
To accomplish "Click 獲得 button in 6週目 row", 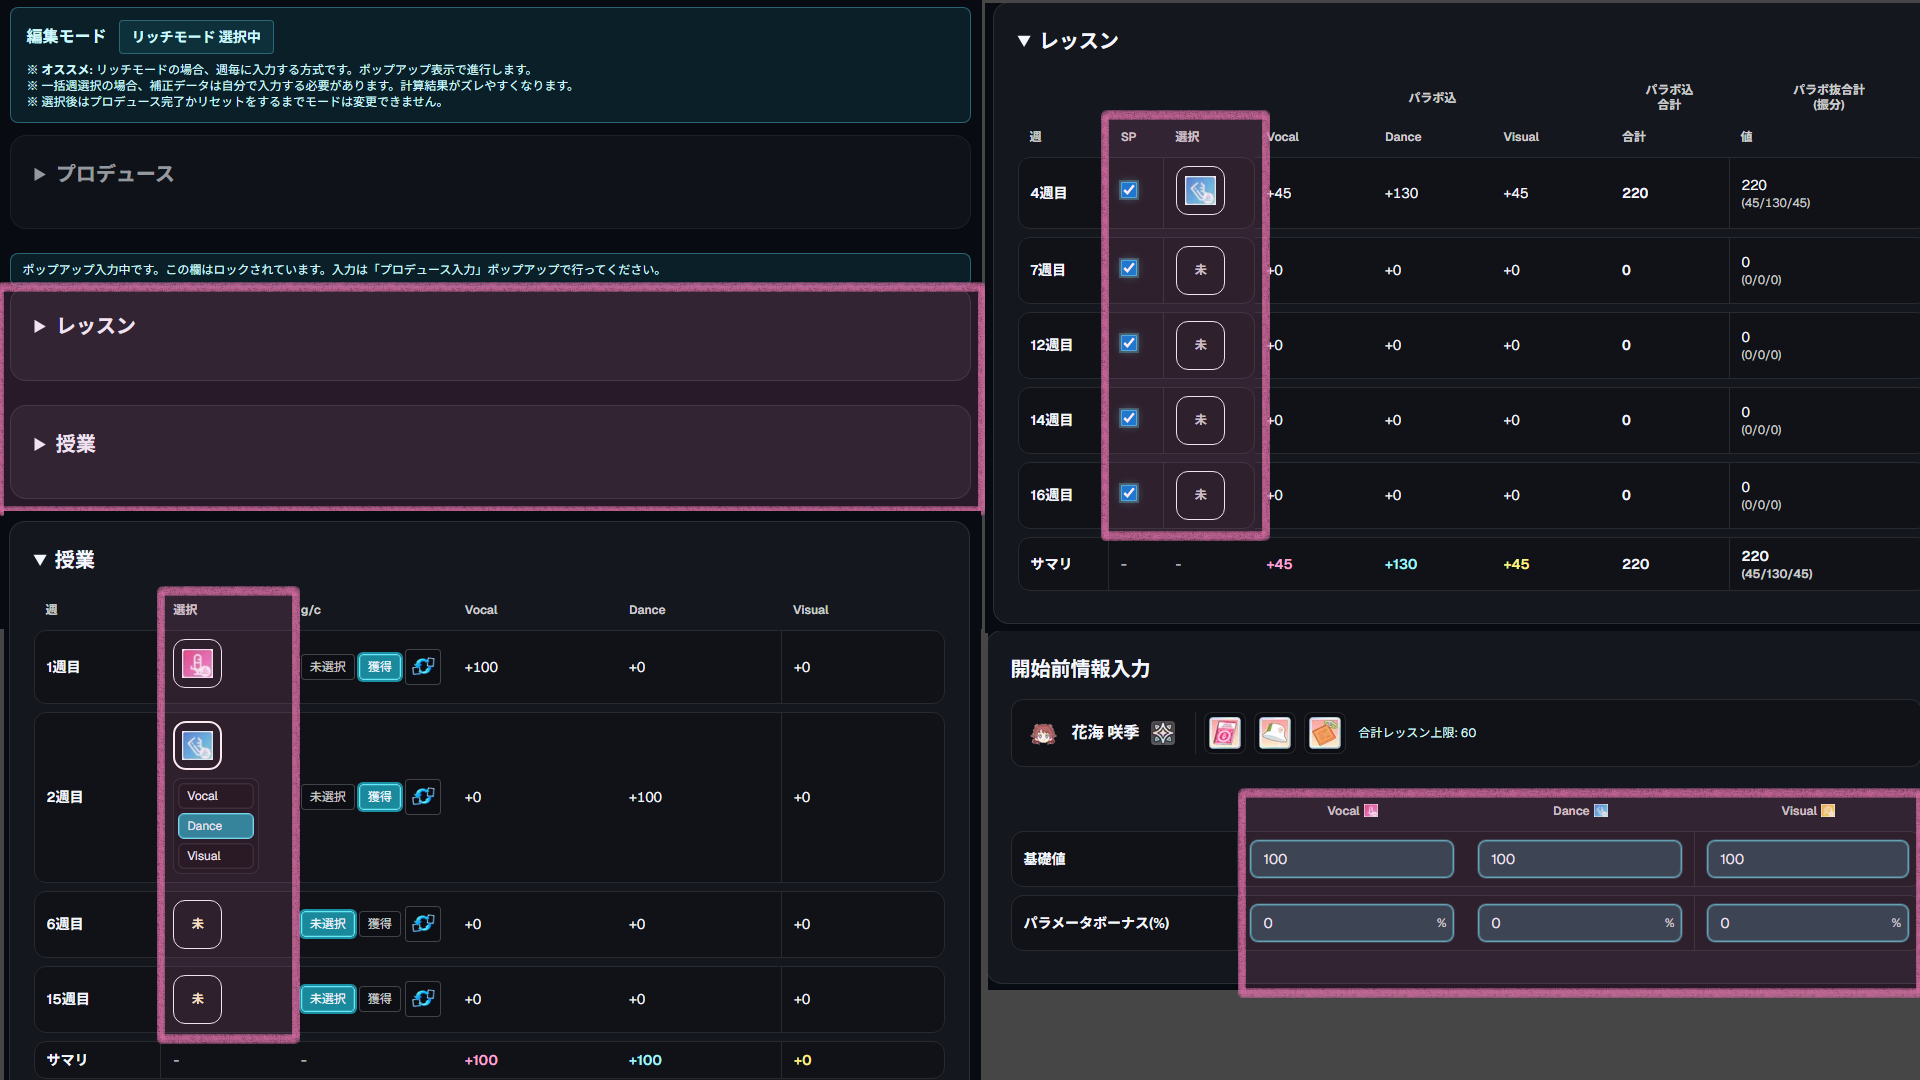I will (x=379, y=923).
